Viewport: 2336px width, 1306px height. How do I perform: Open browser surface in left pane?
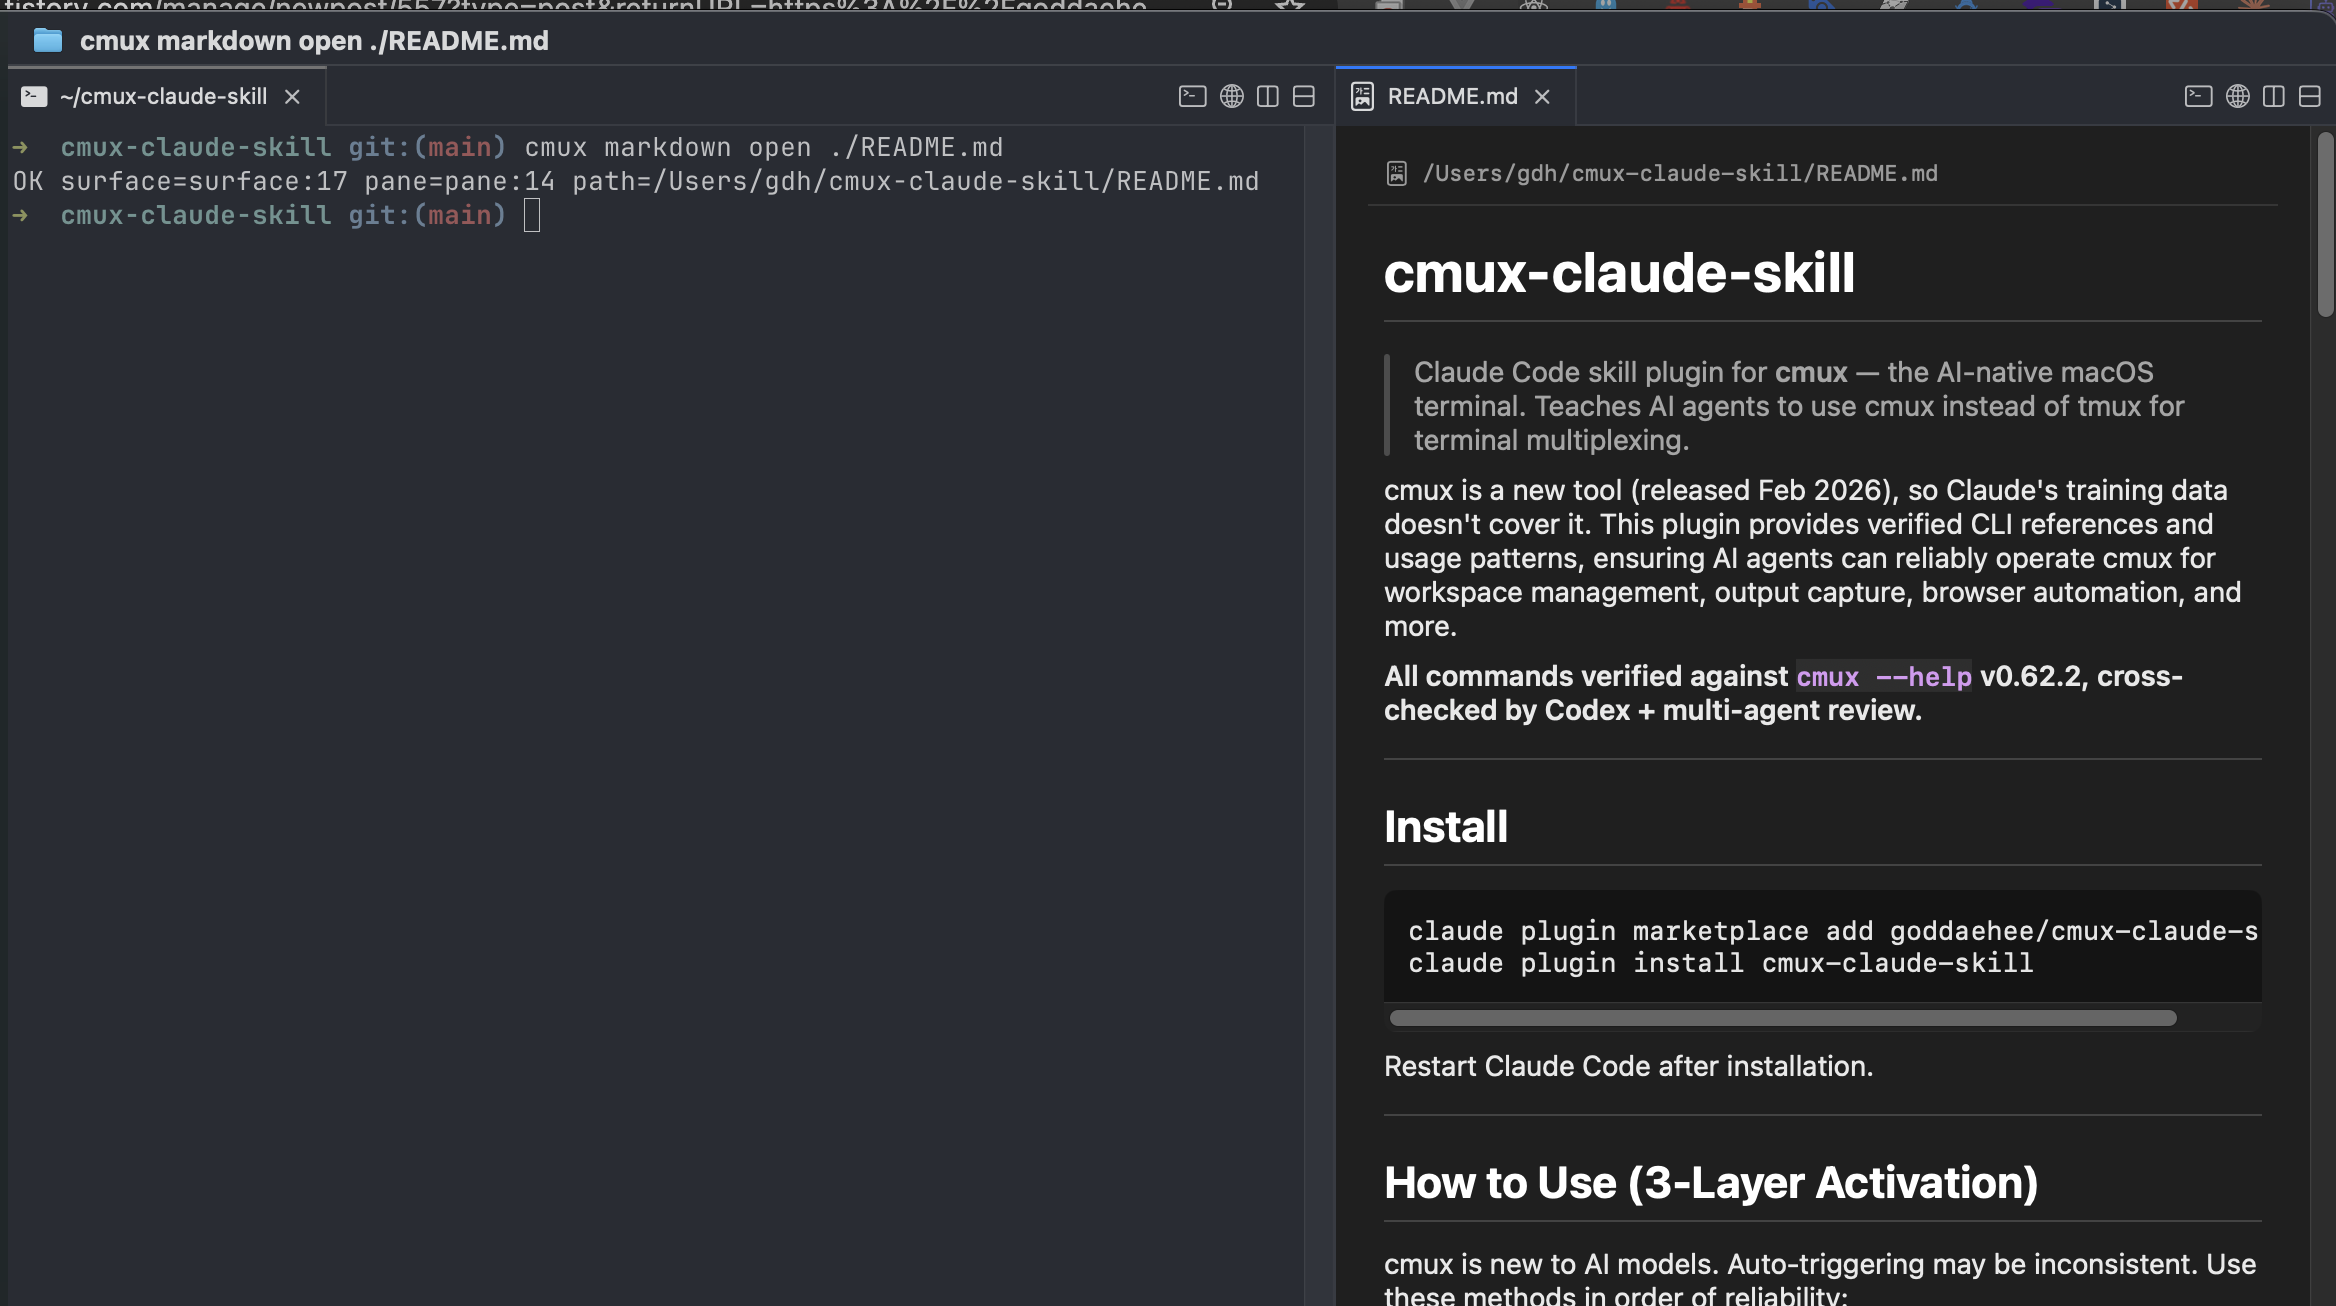coord(1231,96)
